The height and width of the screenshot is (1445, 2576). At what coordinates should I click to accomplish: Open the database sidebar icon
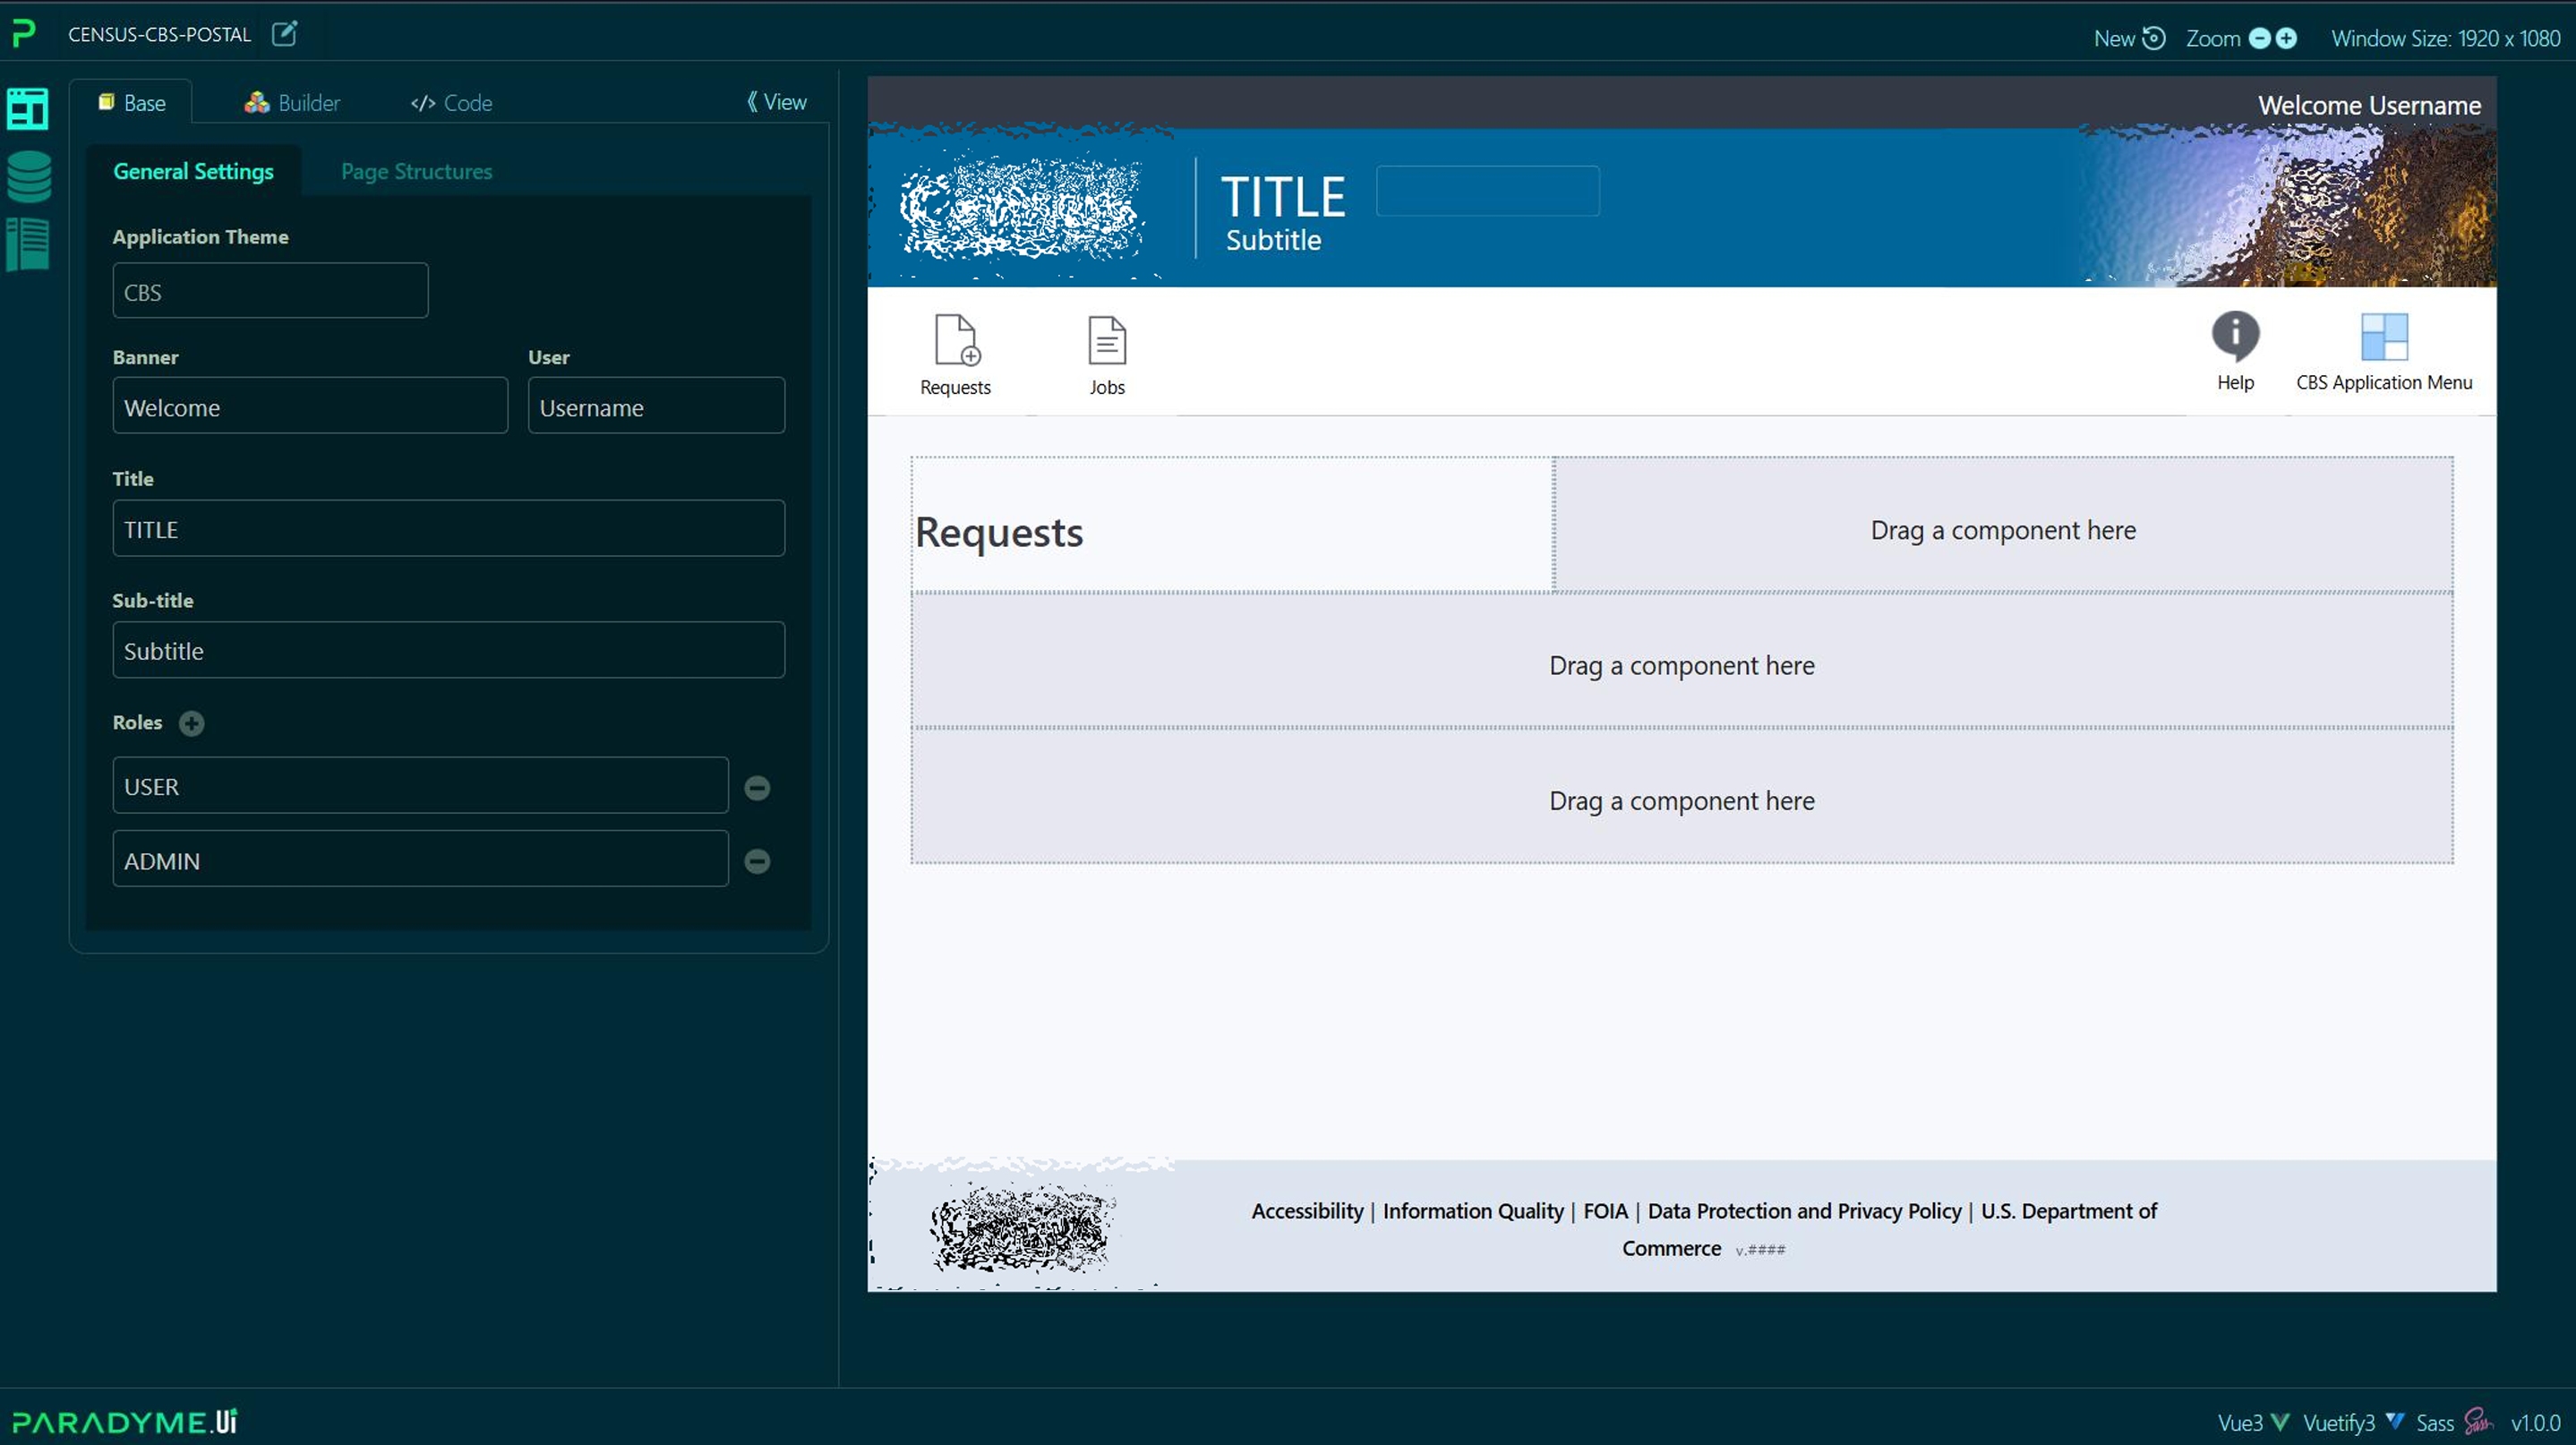tap(29, 176)
